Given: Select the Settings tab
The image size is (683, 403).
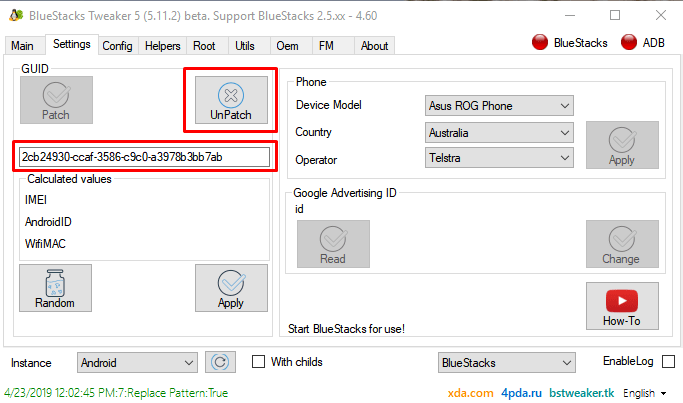Looking at the screenshot, I should [x=72, y=44].
